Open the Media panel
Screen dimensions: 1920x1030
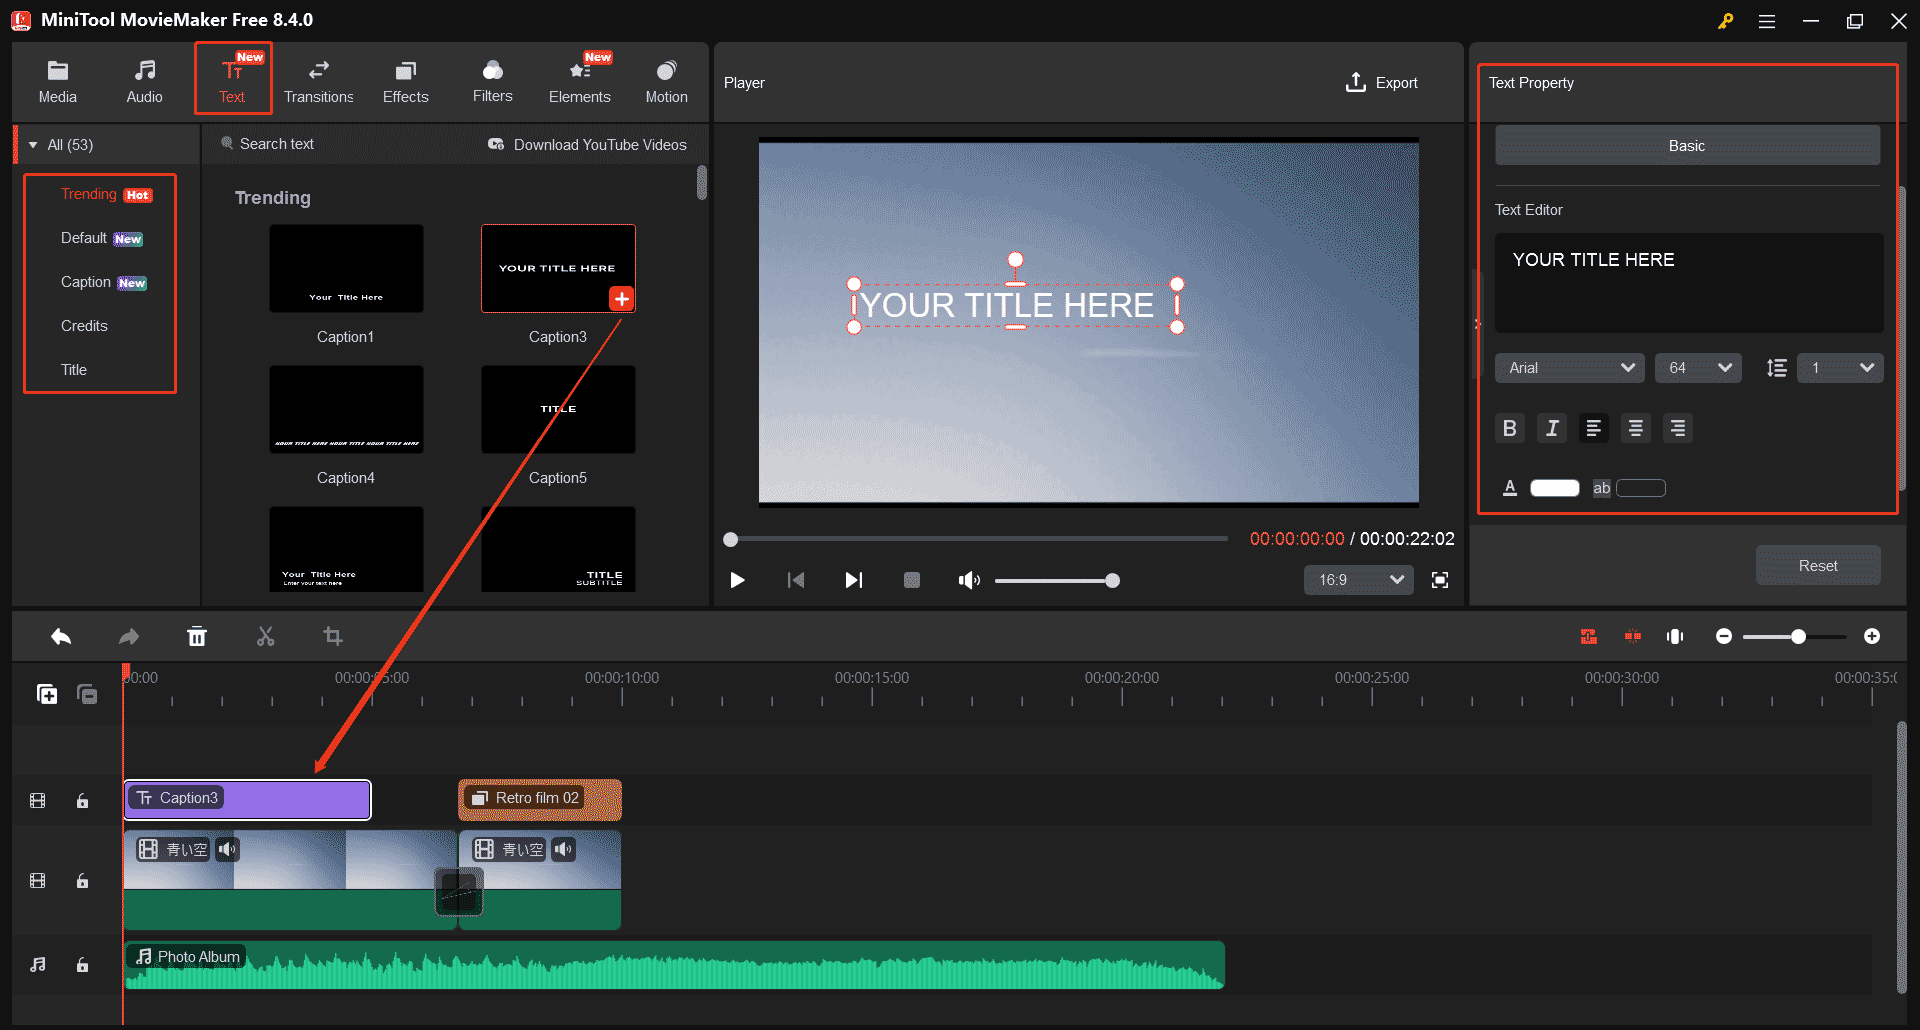(57, 80)
